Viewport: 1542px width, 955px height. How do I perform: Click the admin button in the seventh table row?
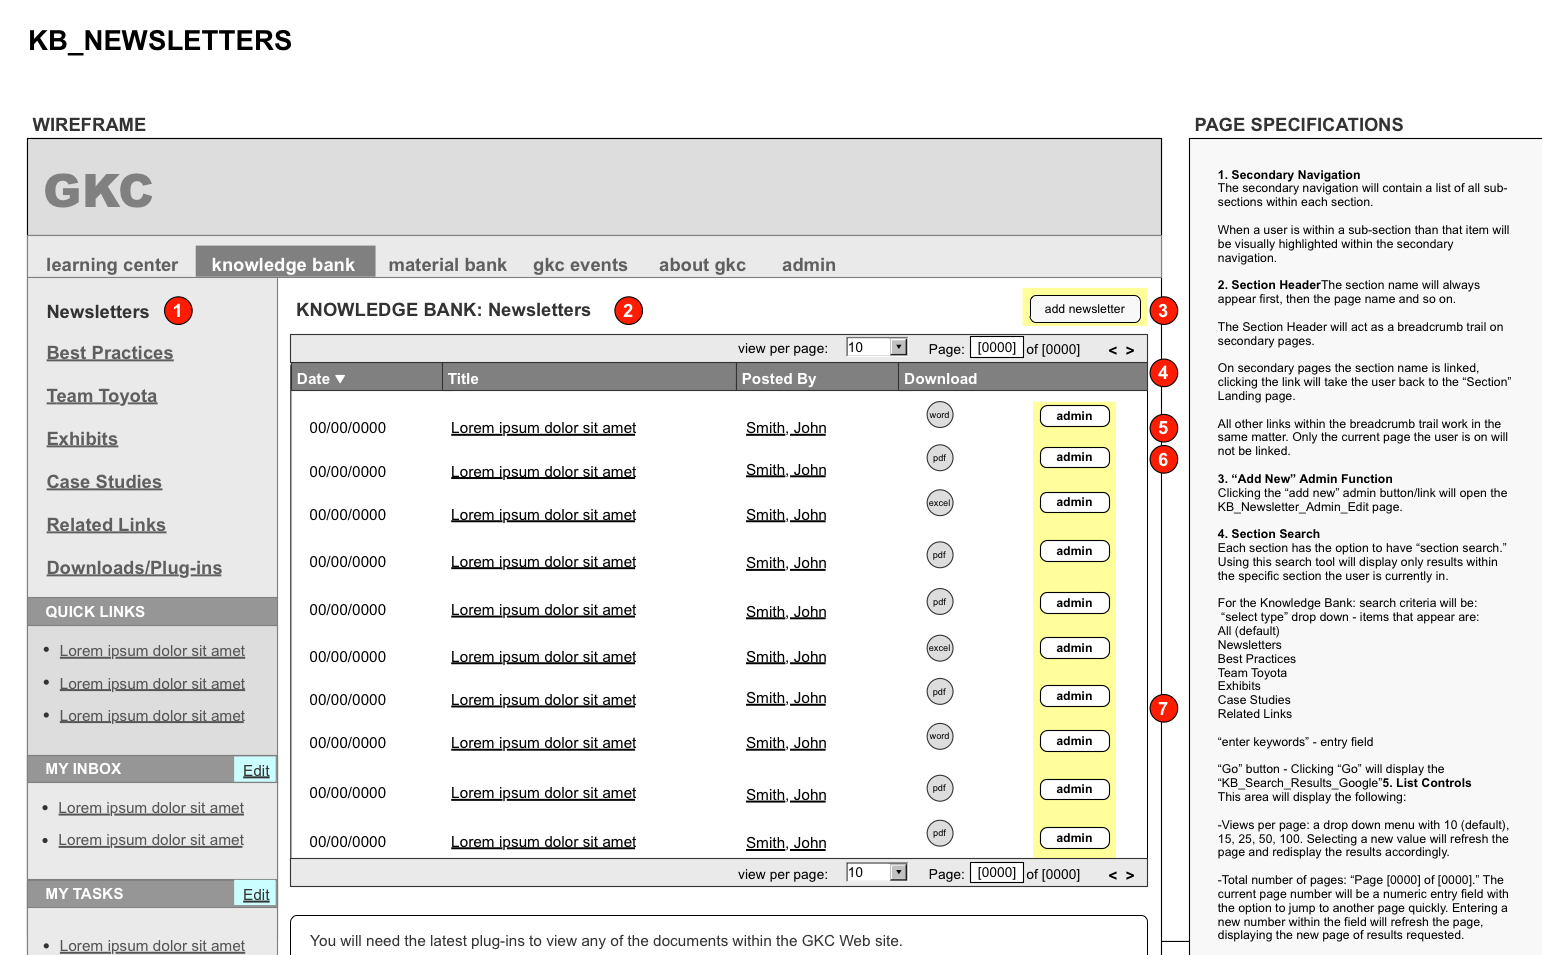pyautogui.click(x=1074, y=696)
